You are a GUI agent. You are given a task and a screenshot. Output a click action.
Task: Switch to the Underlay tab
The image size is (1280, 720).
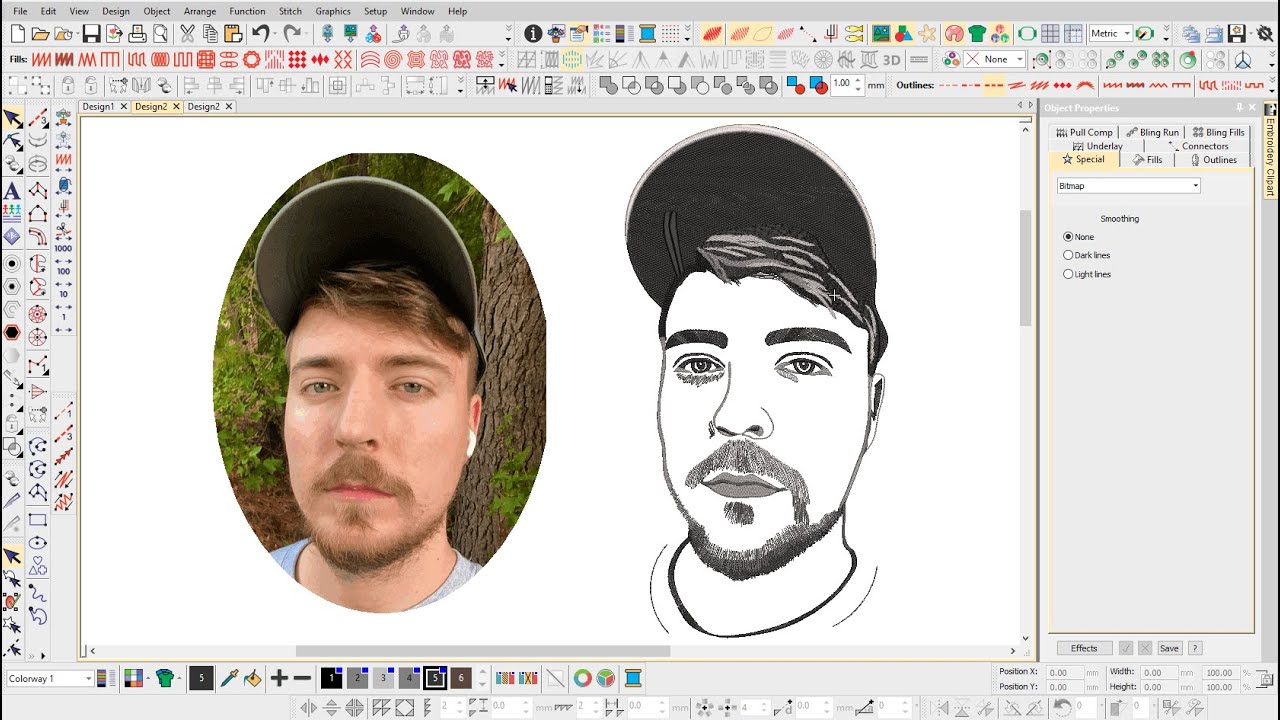(x=1097, y=146)
